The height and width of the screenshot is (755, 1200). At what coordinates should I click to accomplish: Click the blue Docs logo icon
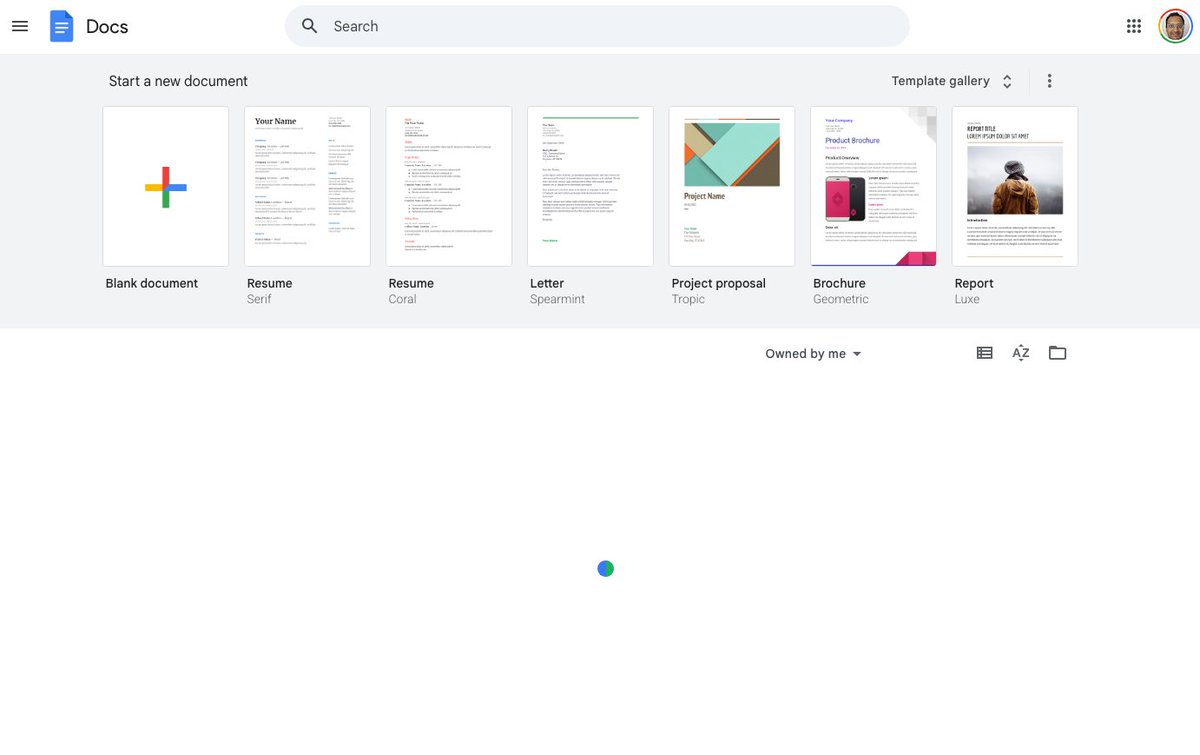click(62, 26)
